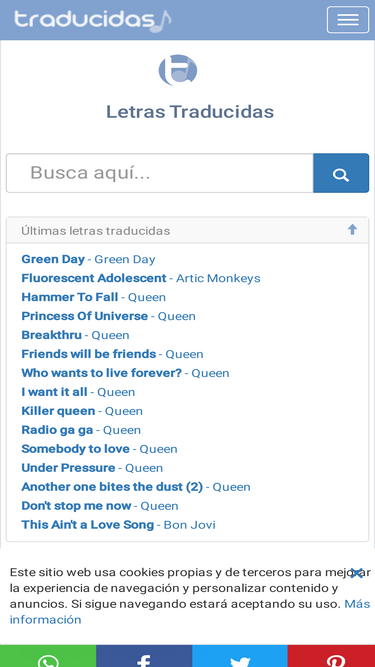Share the page on Twitter
The height and width of the screenshot is (667, 375).
coord(240,656)
